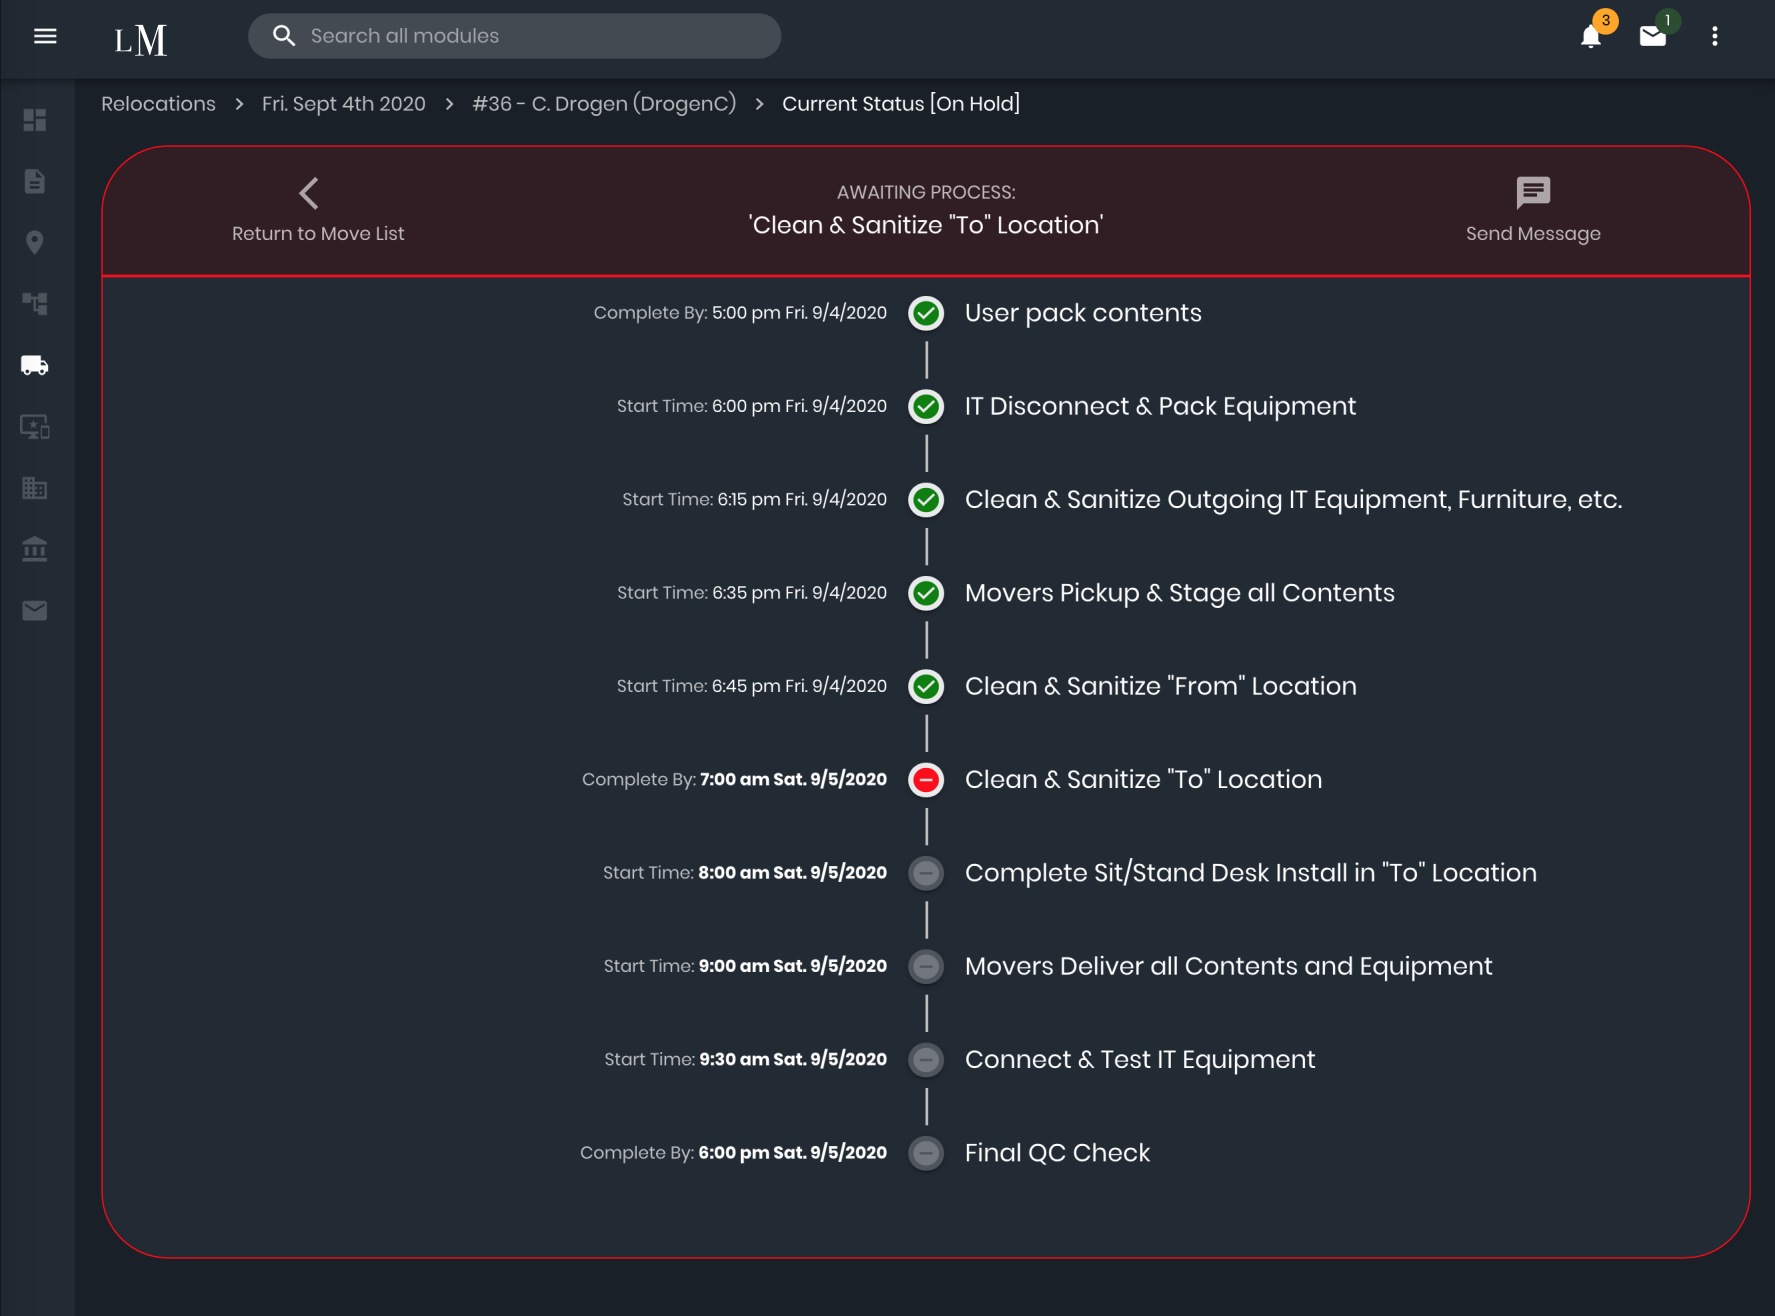Go to the Relocations breadcrumb
1775x1316 pixels.
click(158, 104)
